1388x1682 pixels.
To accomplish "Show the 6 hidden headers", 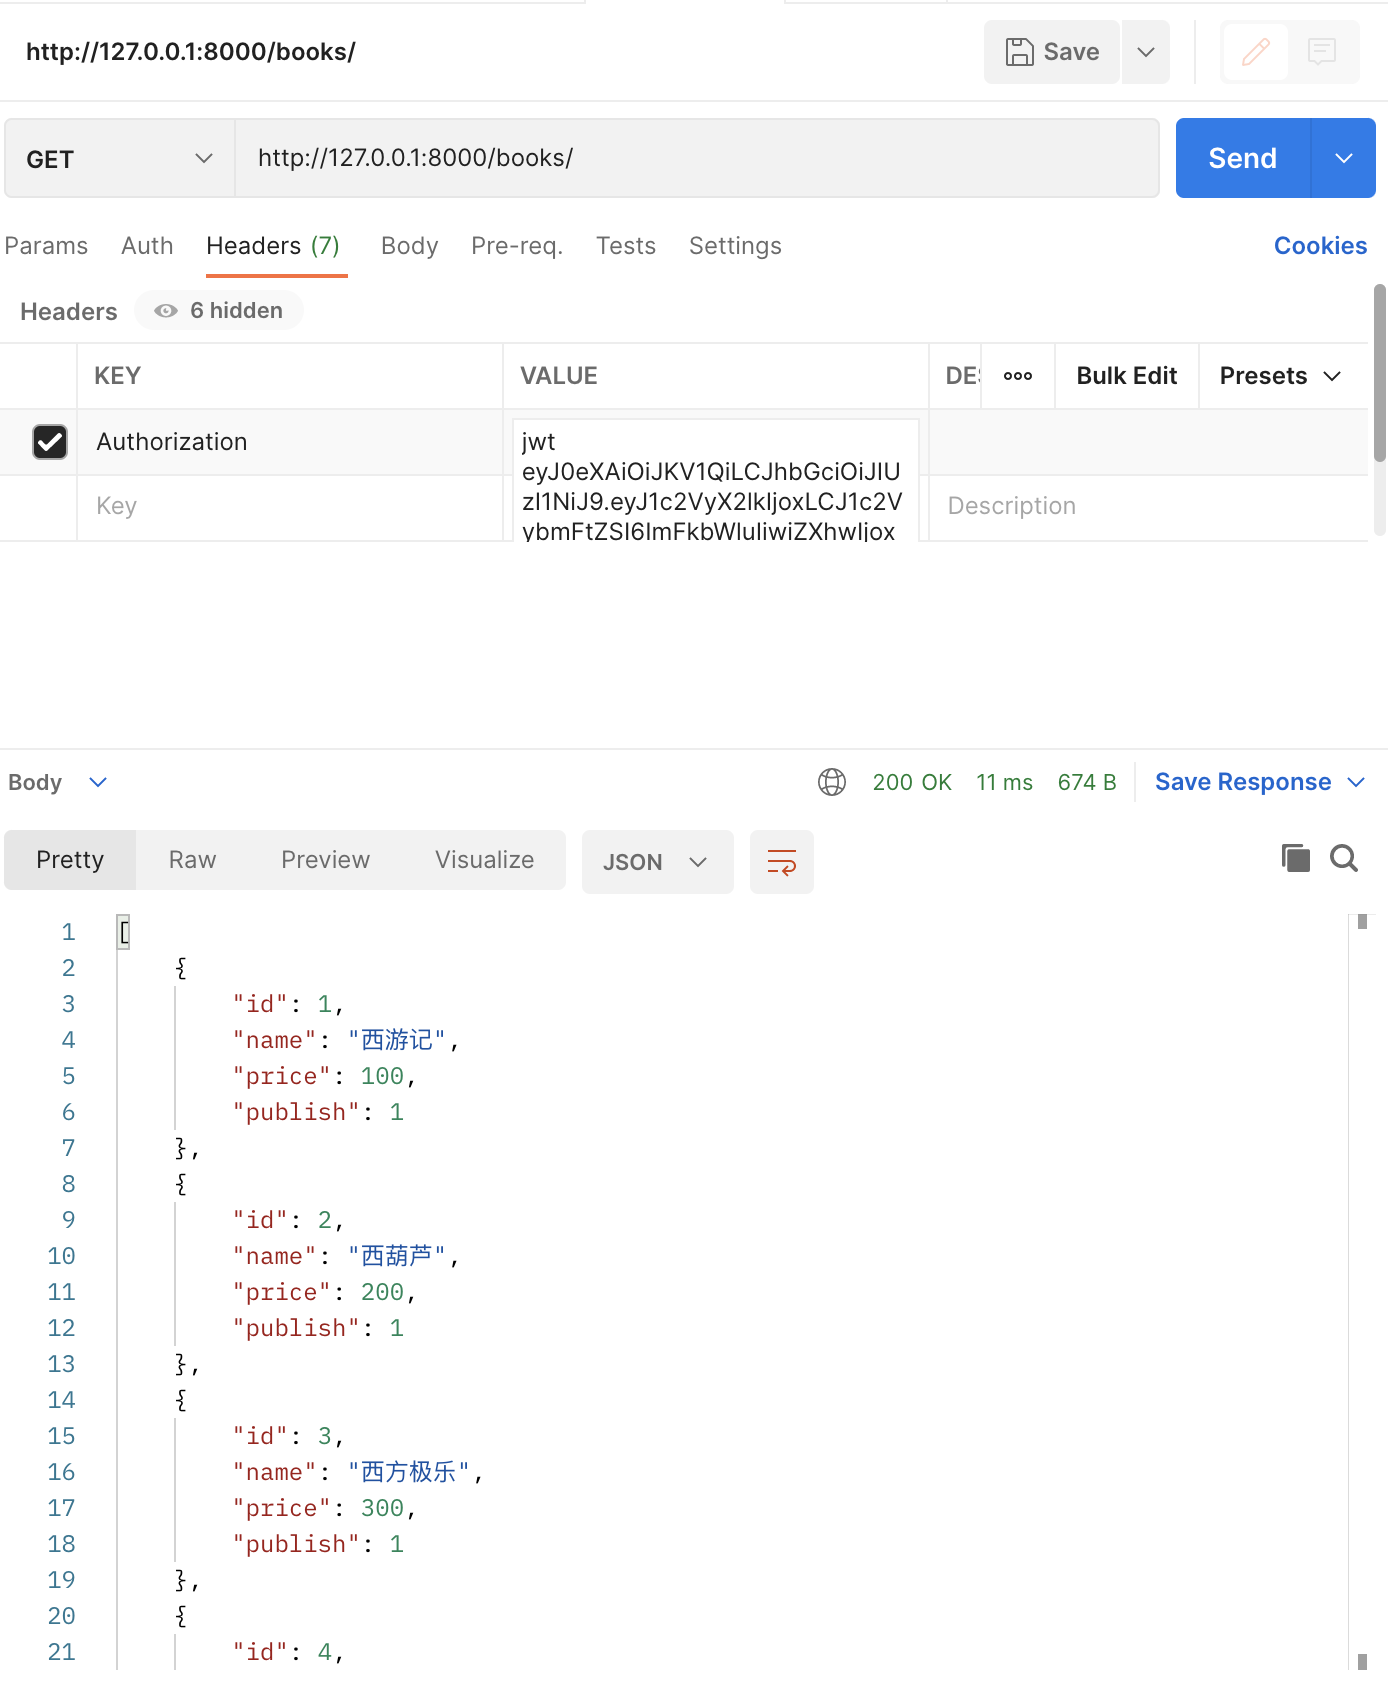I will 220,311.
